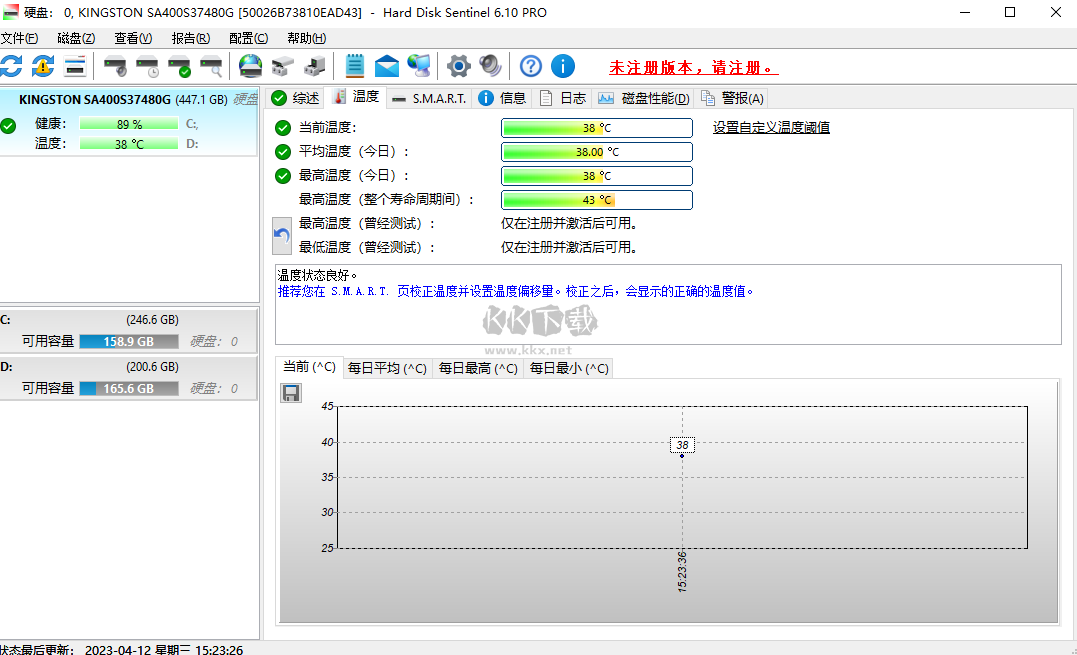The image size is (1077, 655).
Task: Switch to the S.M.A.R.T. tab
Action: (429, 98)
